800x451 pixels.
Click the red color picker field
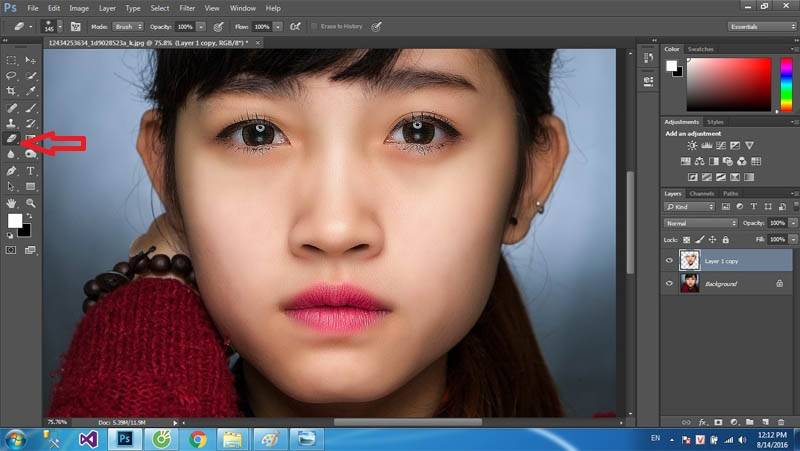pyautogui.click(x=729, y=84)
